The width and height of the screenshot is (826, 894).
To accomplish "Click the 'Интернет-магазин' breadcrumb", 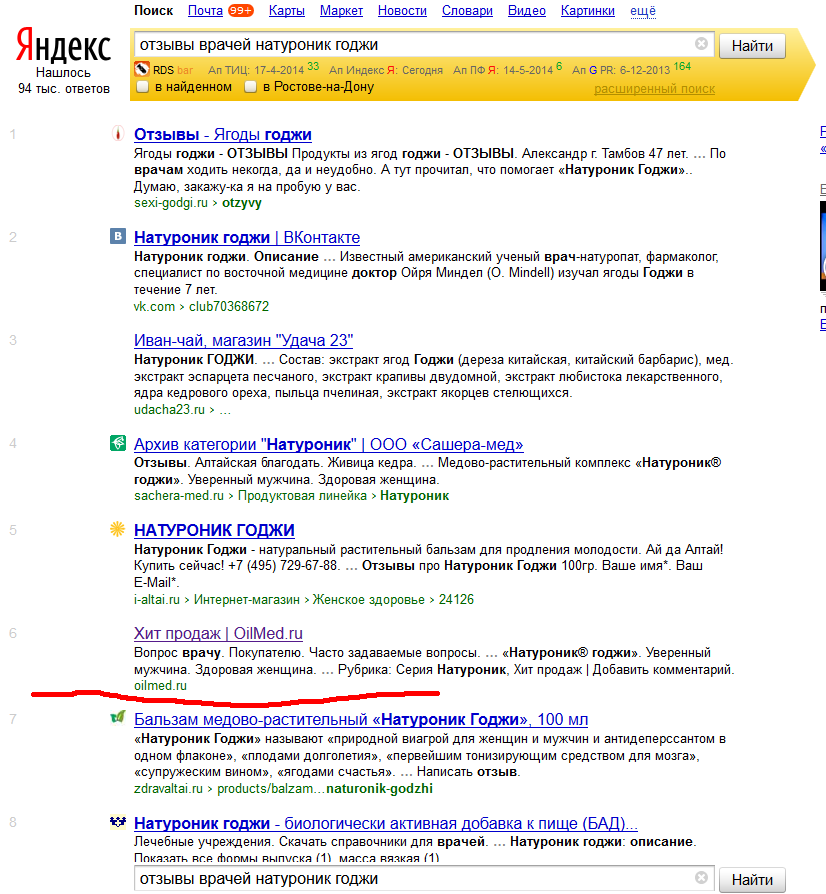I will point(246,599).
